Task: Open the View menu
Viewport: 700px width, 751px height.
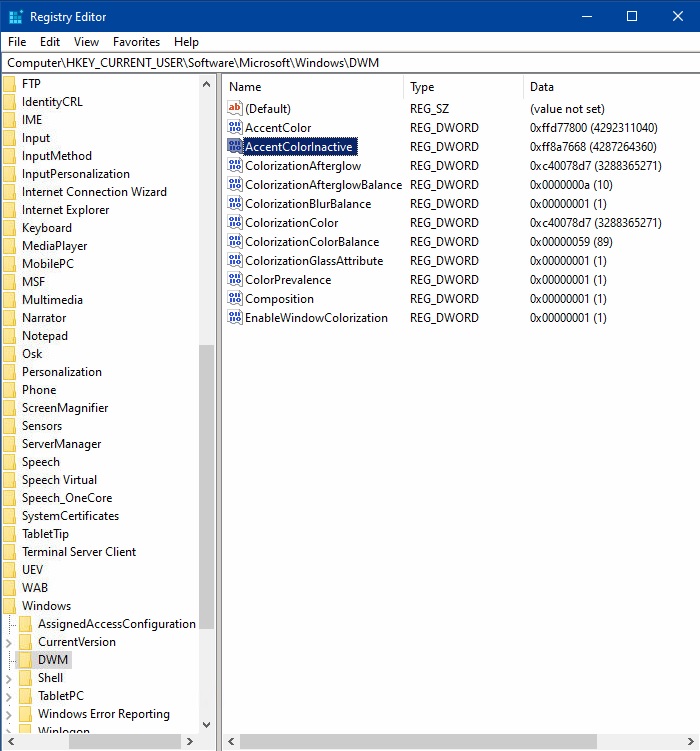Action: click(x=86, y=42)
